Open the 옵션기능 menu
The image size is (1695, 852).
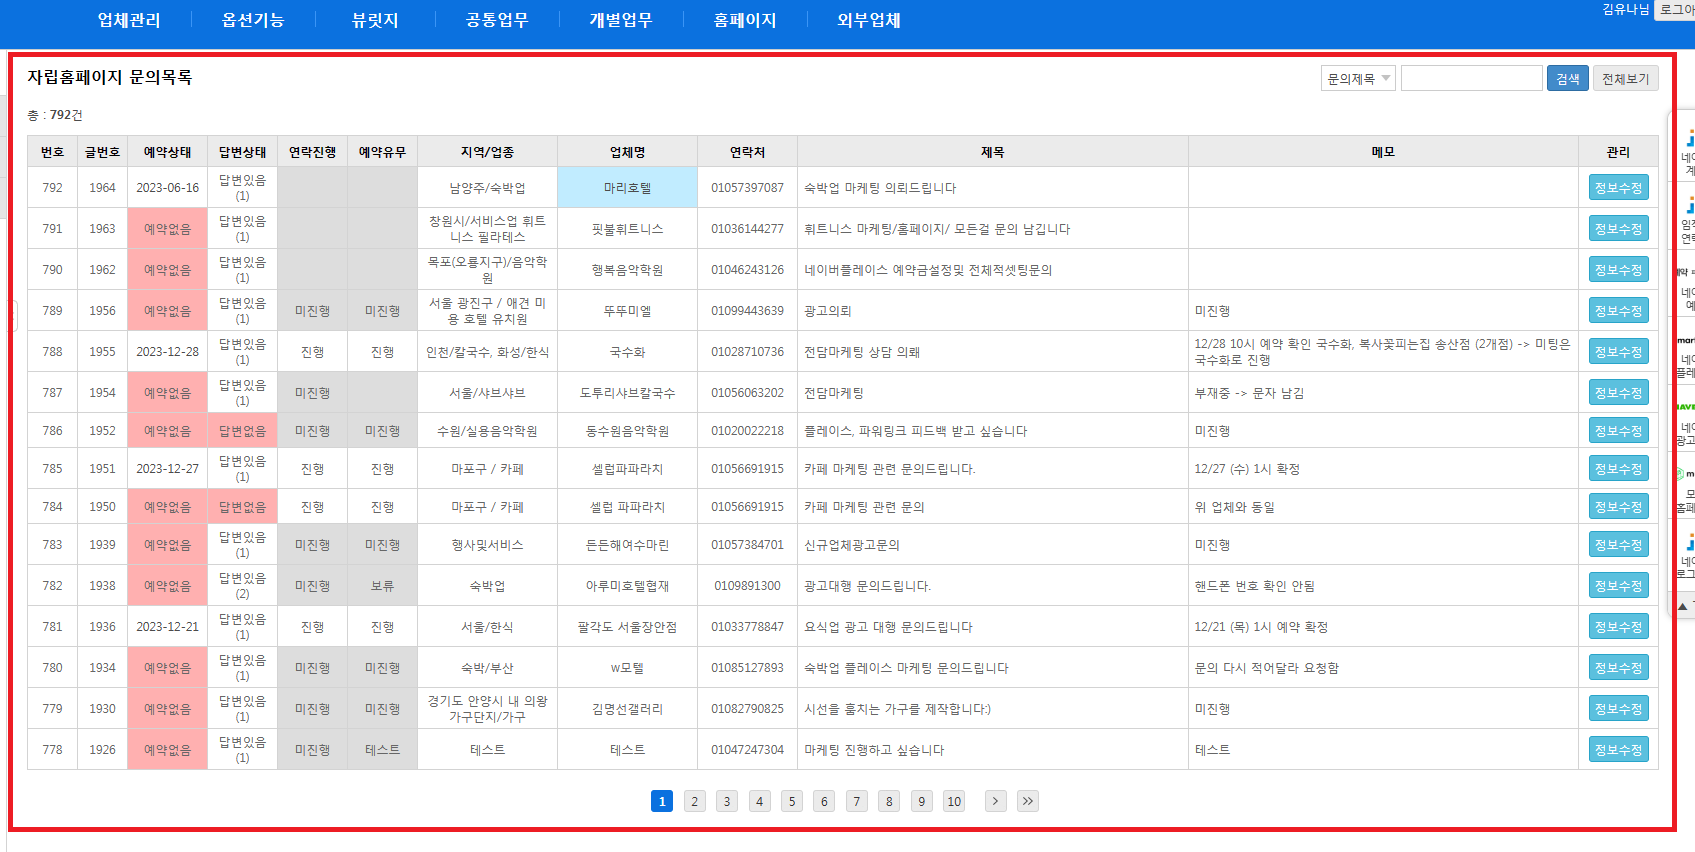pos(253,20)
